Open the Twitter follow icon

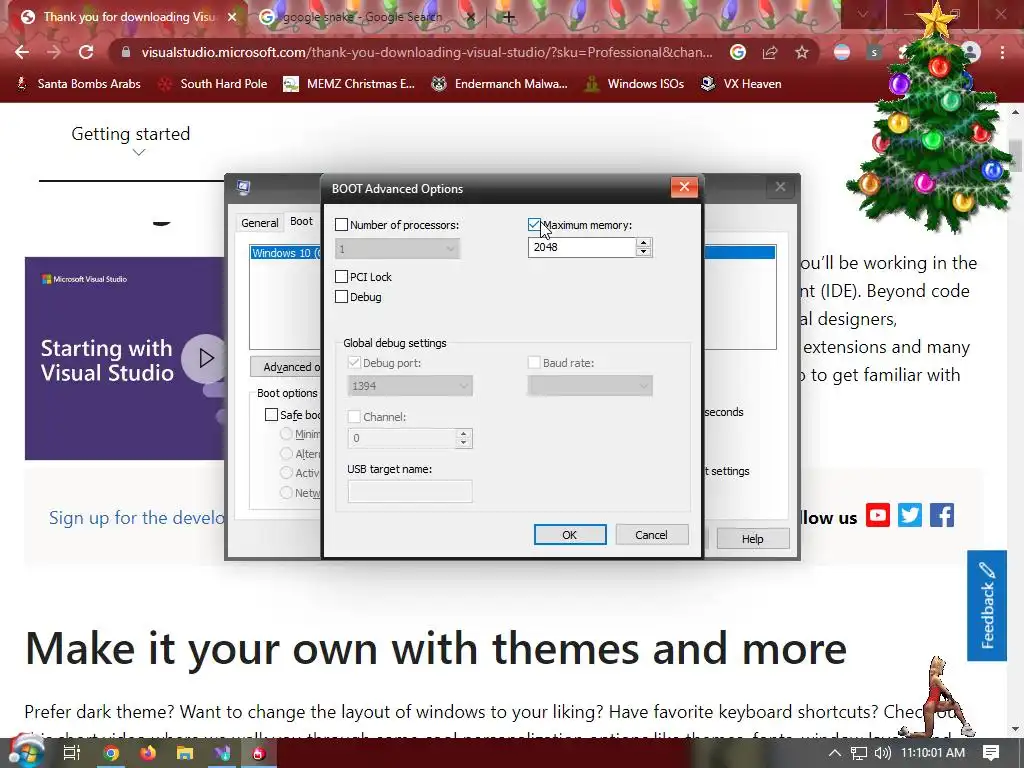point(910,515)
